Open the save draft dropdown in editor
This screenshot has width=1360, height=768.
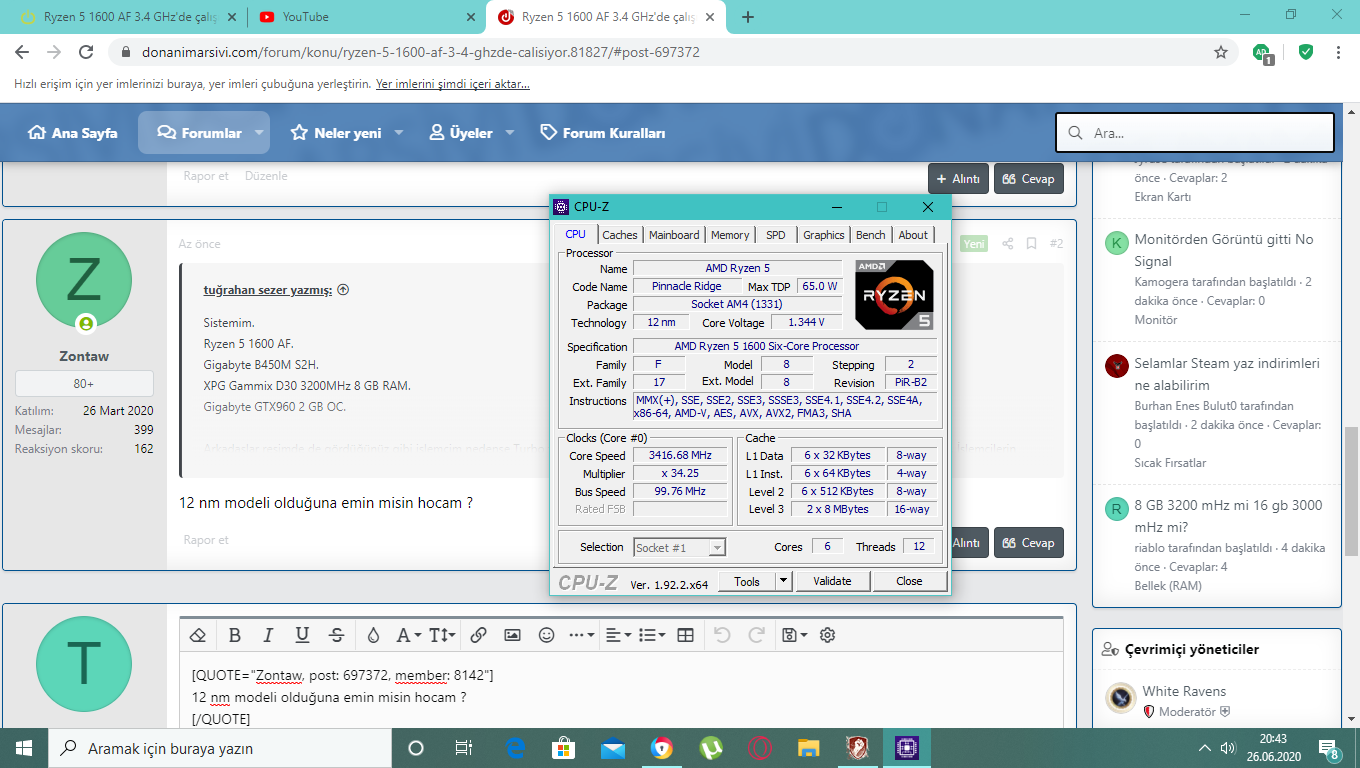click(x=794, y=635)
